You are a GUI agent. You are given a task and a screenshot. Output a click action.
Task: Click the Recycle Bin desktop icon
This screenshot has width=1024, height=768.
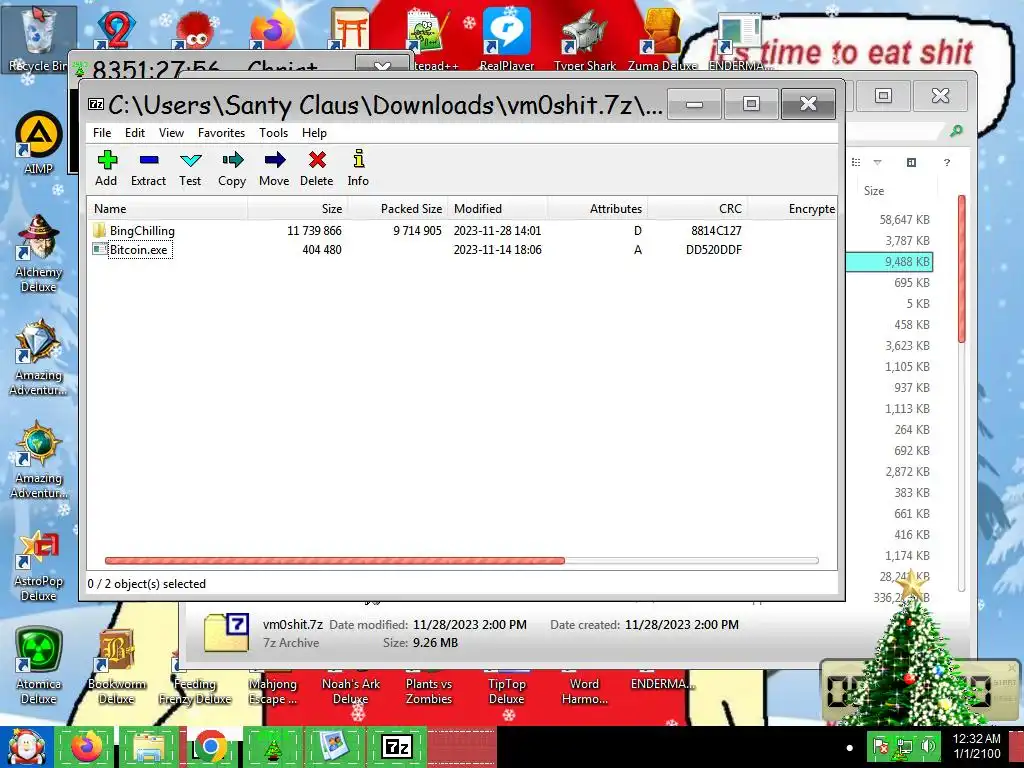pos(38,39)
